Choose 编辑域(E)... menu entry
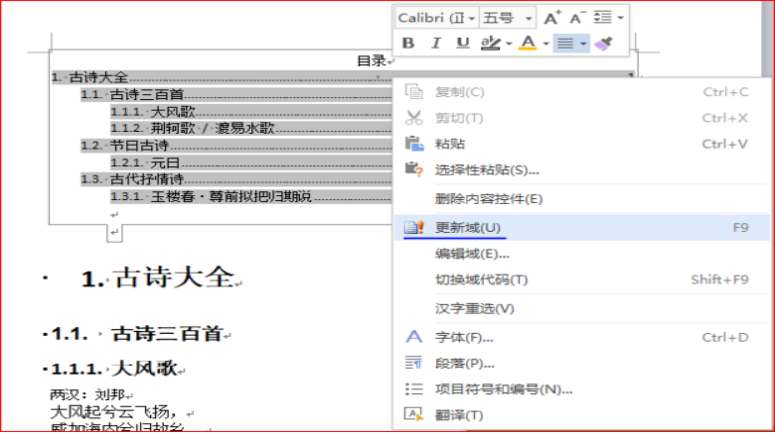Image resolution: width=775 pixels, height=433 pixels. (582, 254)
